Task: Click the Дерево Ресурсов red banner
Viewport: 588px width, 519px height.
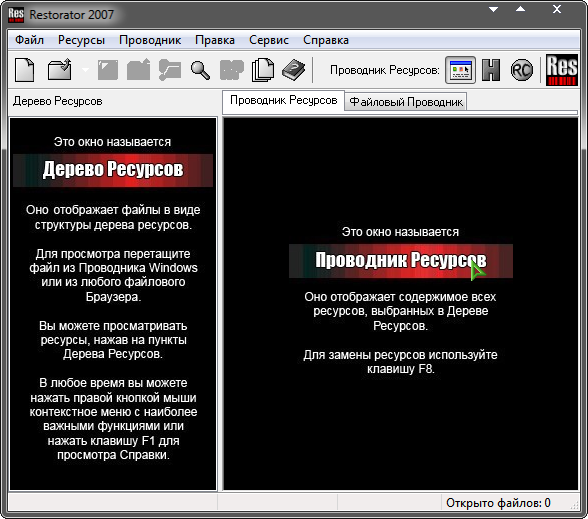Action: (x=113, y=170)
